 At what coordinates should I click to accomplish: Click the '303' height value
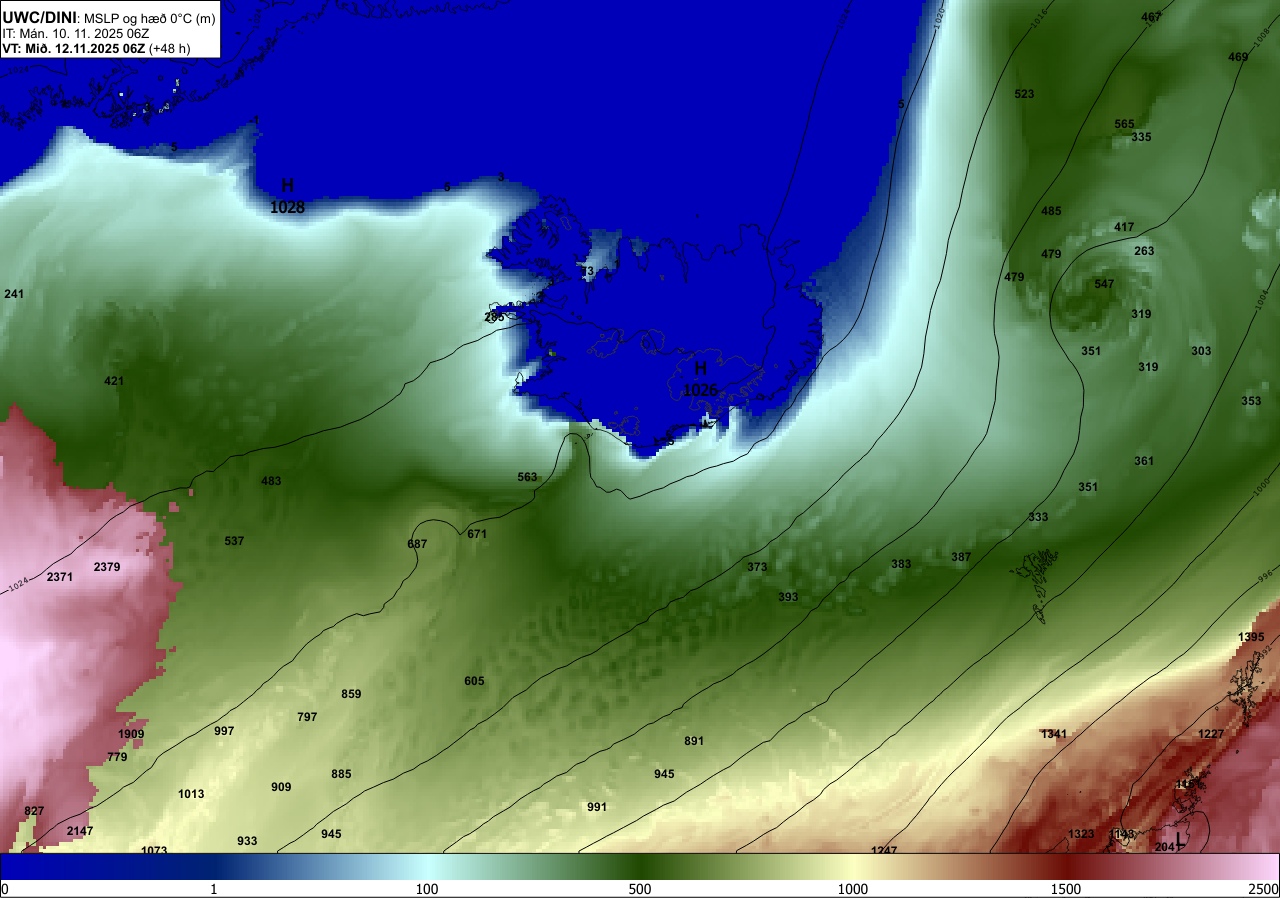(x=1201, y=351)
